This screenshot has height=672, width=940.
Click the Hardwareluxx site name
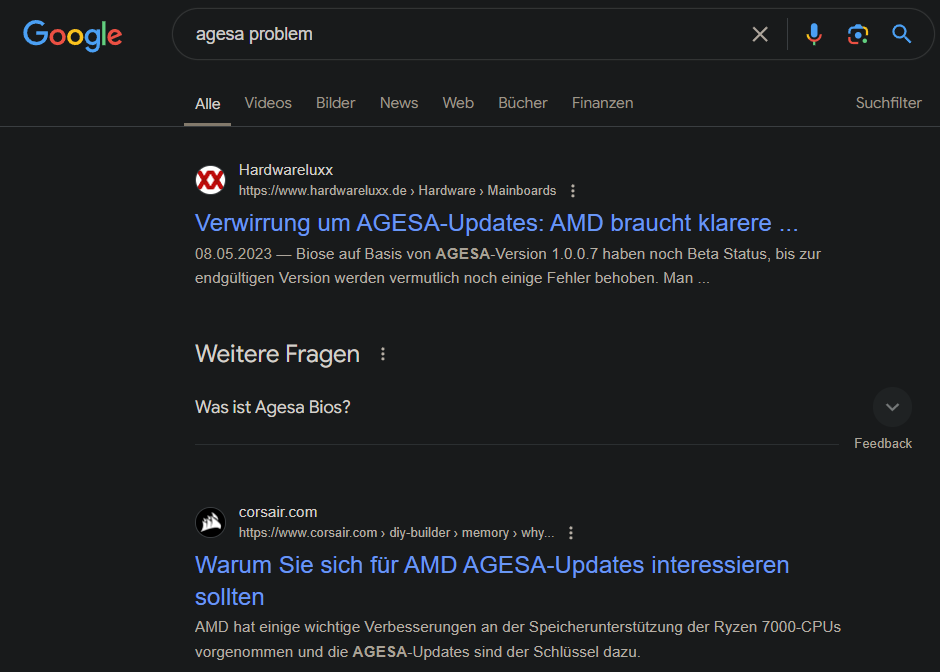285,170
